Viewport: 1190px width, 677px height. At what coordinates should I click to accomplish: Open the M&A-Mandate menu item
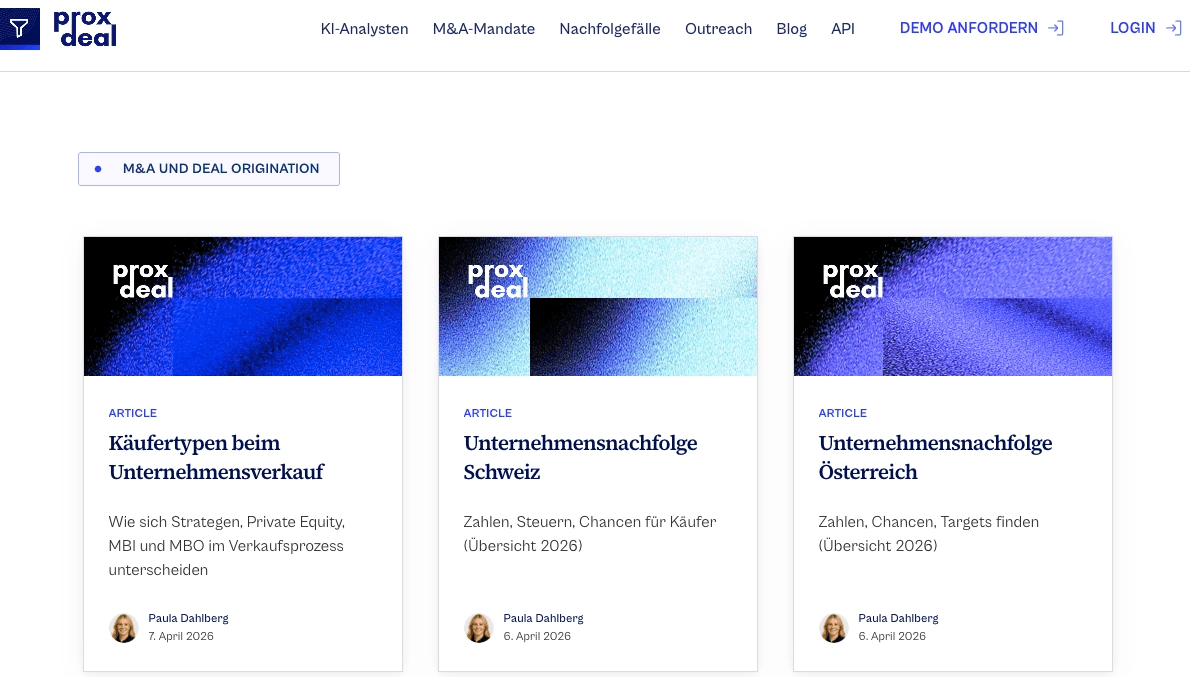[483, 29]
